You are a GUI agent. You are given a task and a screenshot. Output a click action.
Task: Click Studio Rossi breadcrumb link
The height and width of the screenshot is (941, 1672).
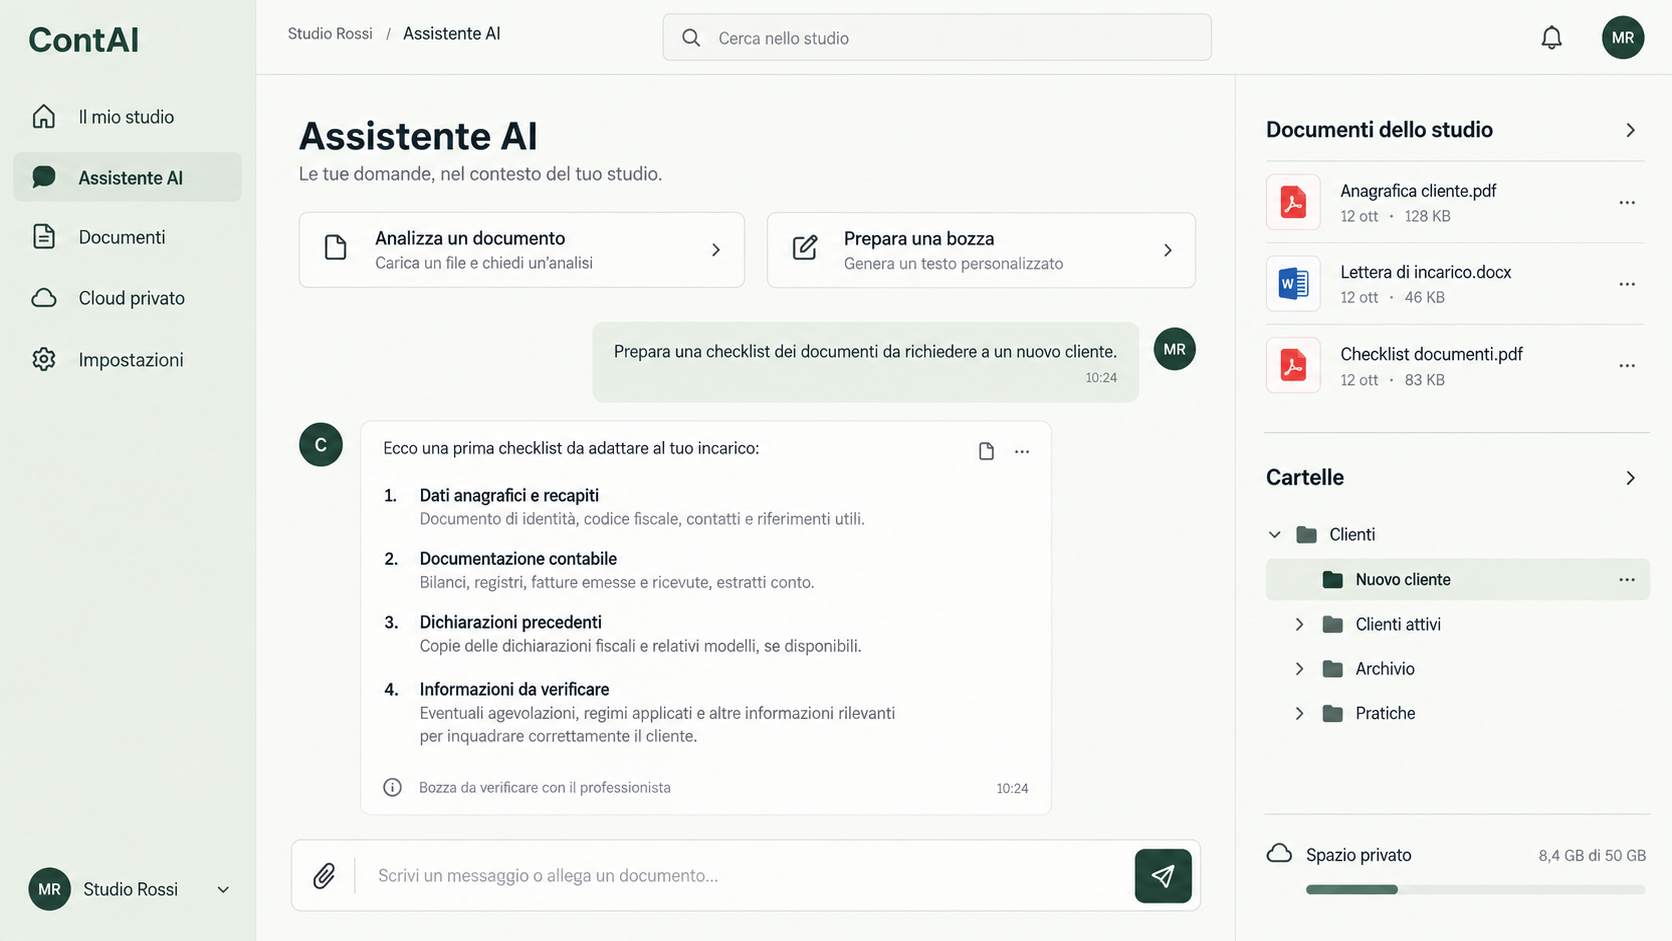[330, 34]
